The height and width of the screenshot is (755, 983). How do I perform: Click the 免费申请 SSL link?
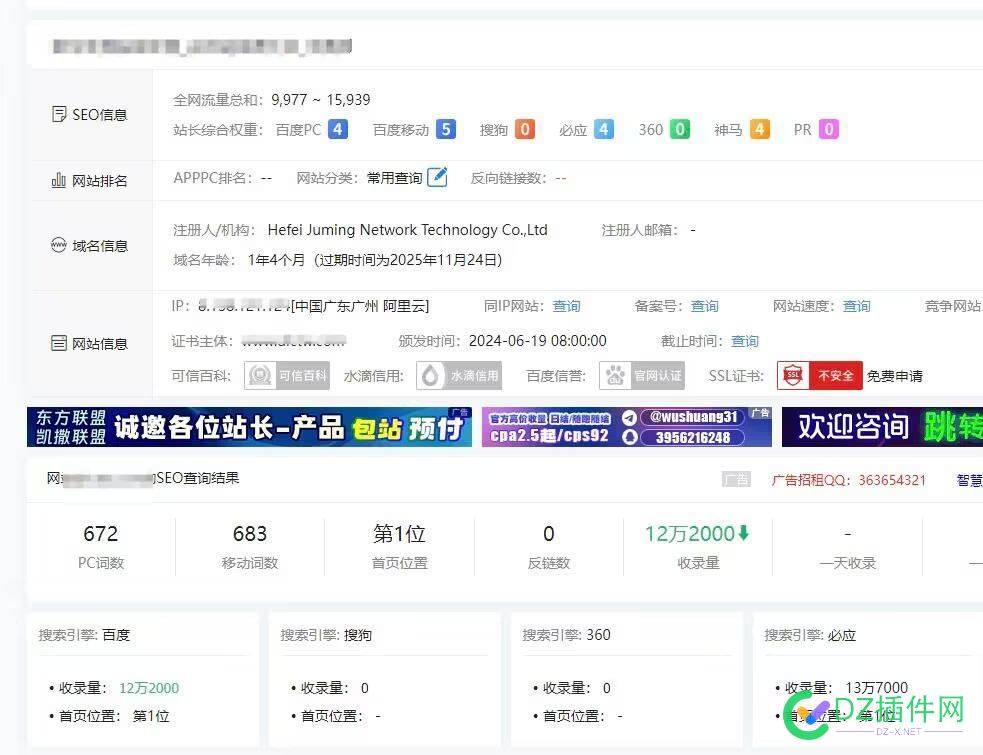(x=894, y=377)
